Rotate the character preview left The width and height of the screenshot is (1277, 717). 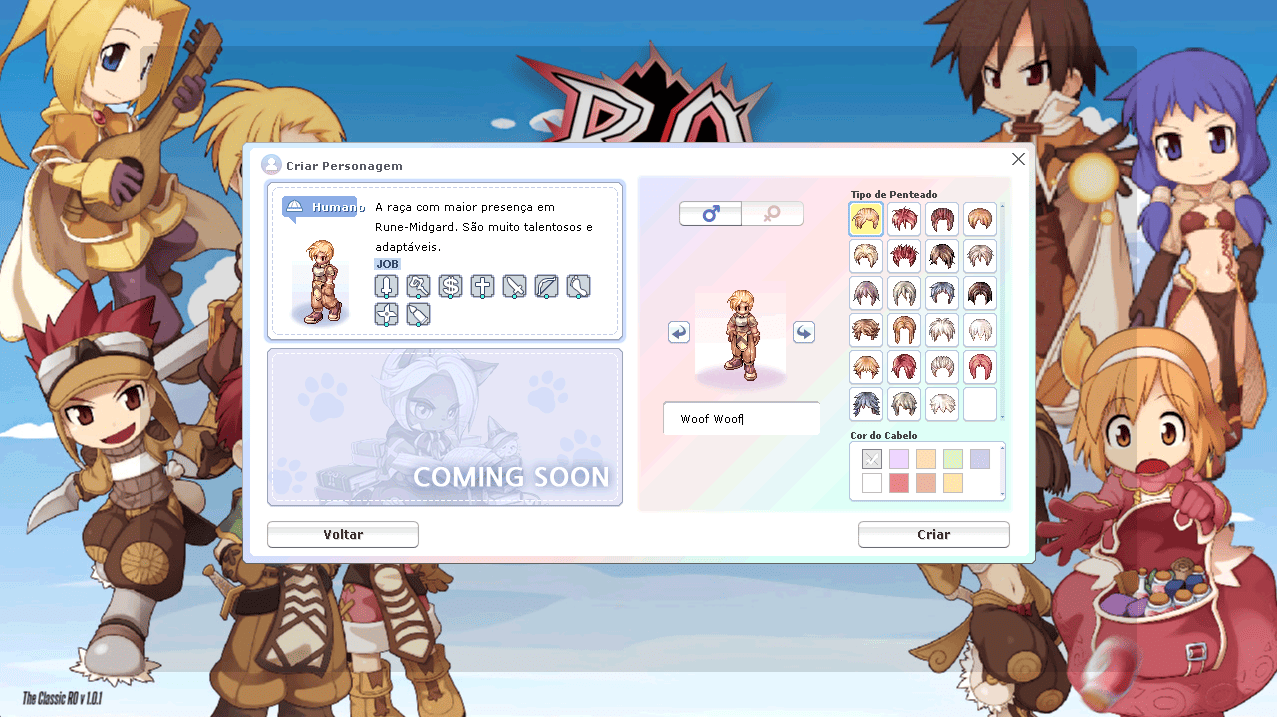click(679, 332)
